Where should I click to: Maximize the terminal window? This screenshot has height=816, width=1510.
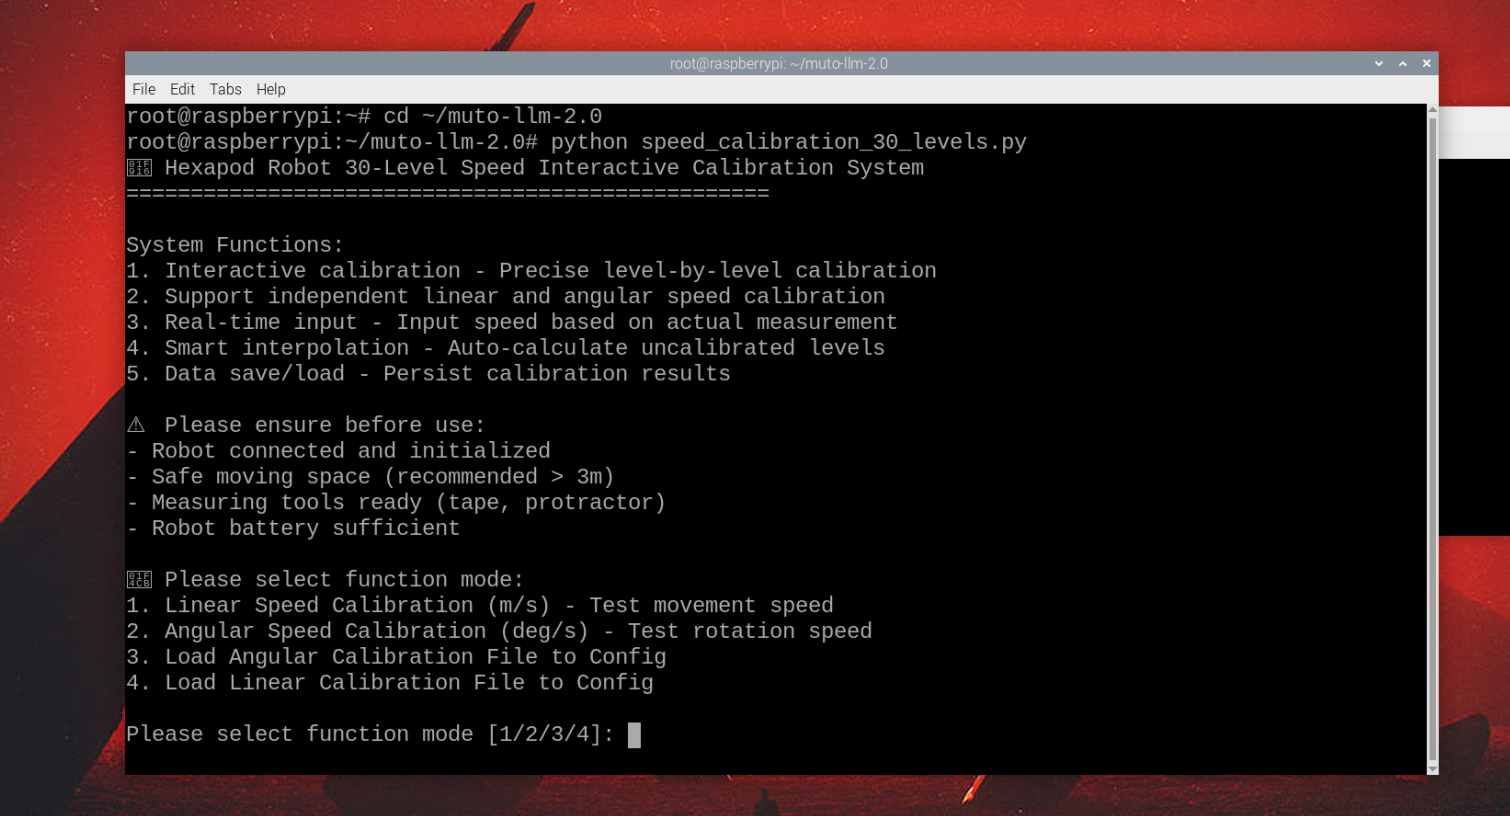click(1403, 63)
